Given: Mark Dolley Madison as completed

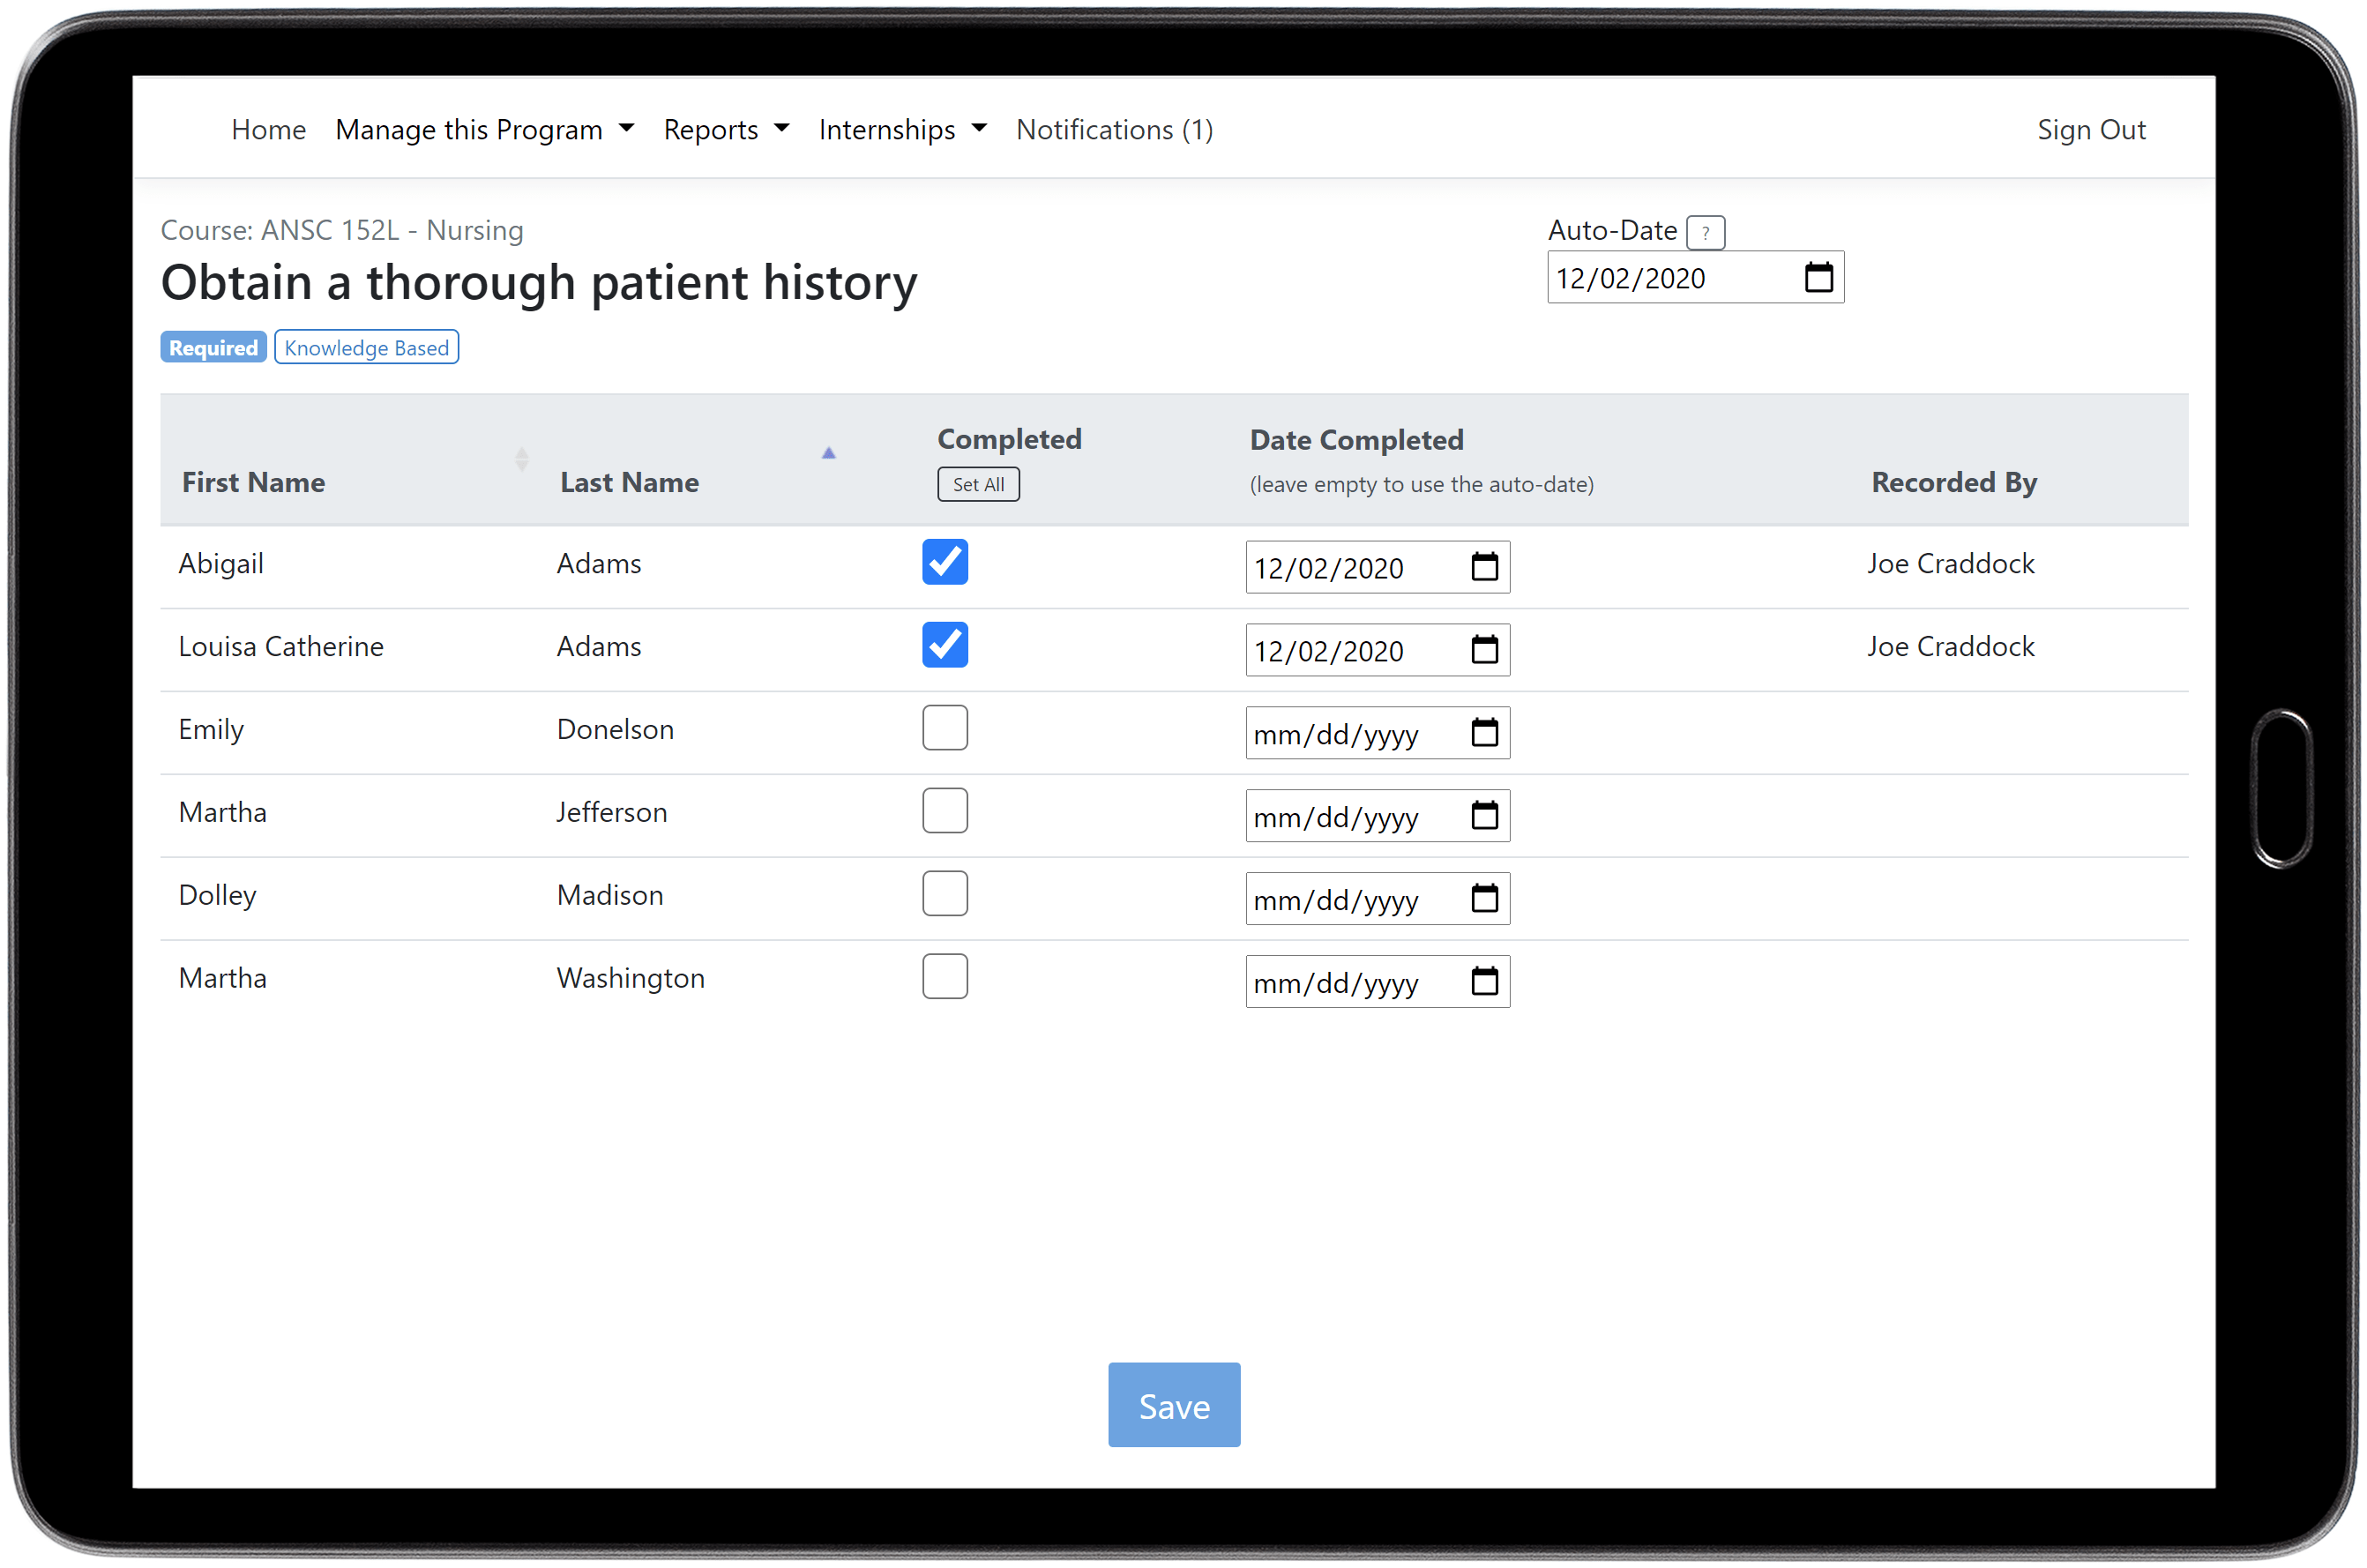Looking at the screenshot, I should [x=944, y=893].
